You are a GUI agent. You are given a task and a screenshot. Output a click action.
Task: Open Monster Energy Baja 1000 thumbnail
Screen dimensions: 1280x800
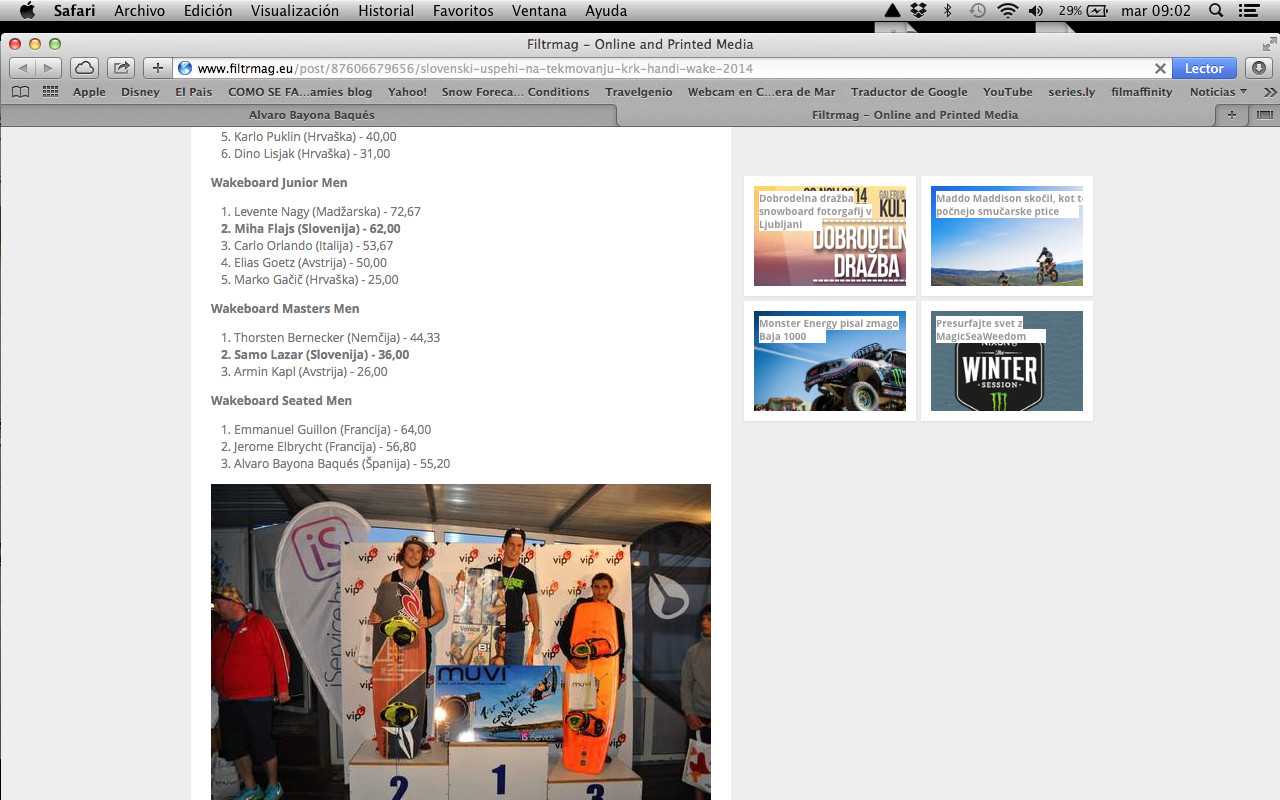[x=830, y=361]
